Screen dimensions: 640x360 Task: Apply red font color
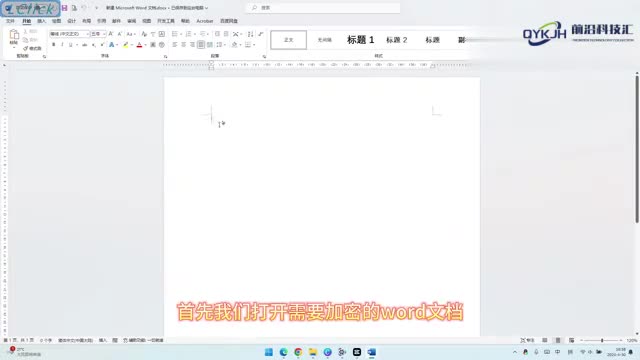click(139, 44)
